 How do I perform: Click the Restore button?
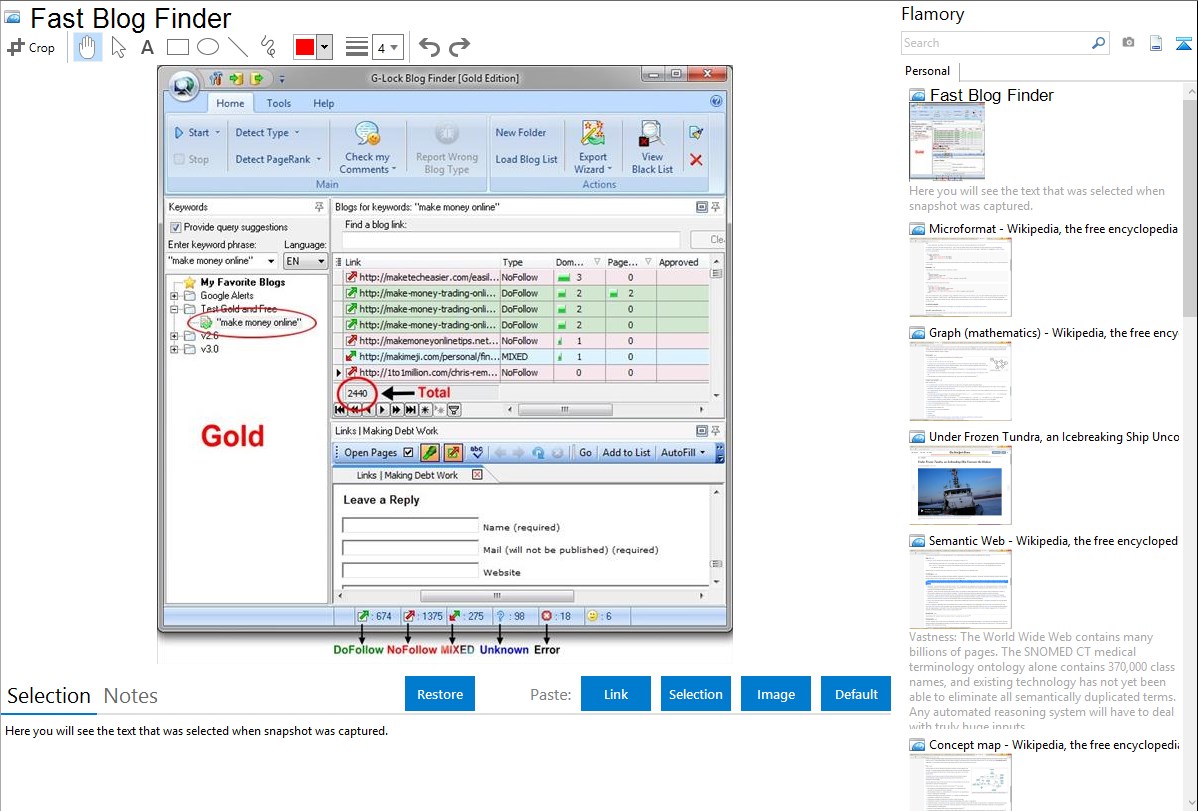coord(440,694)
